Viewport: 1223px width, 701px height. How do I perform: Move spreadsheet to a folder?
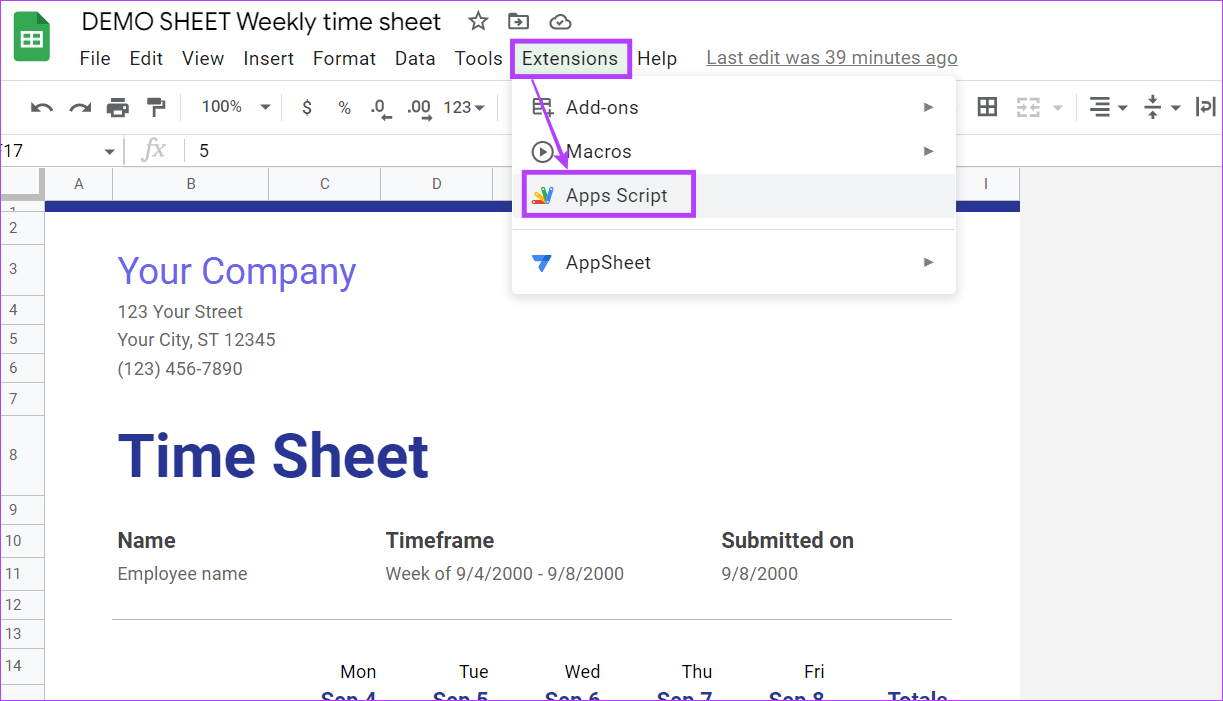tap(518, 20)
